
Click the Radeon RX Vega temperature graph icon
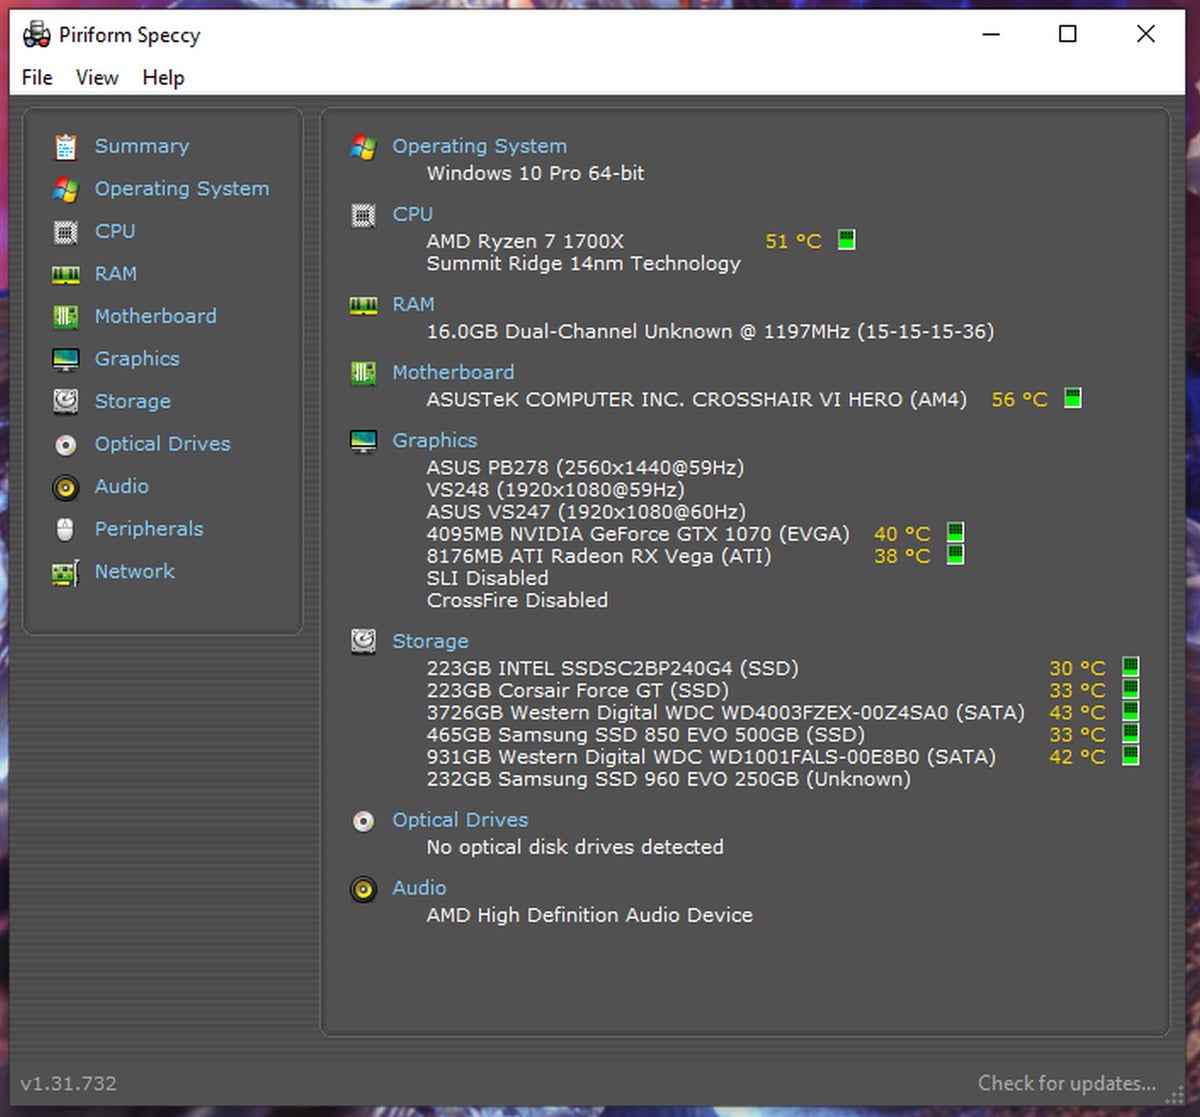(955, 554)
